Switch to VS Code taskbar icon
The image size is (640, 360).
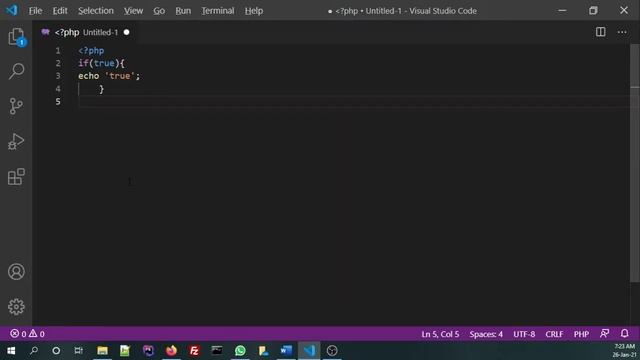(309, 351)
